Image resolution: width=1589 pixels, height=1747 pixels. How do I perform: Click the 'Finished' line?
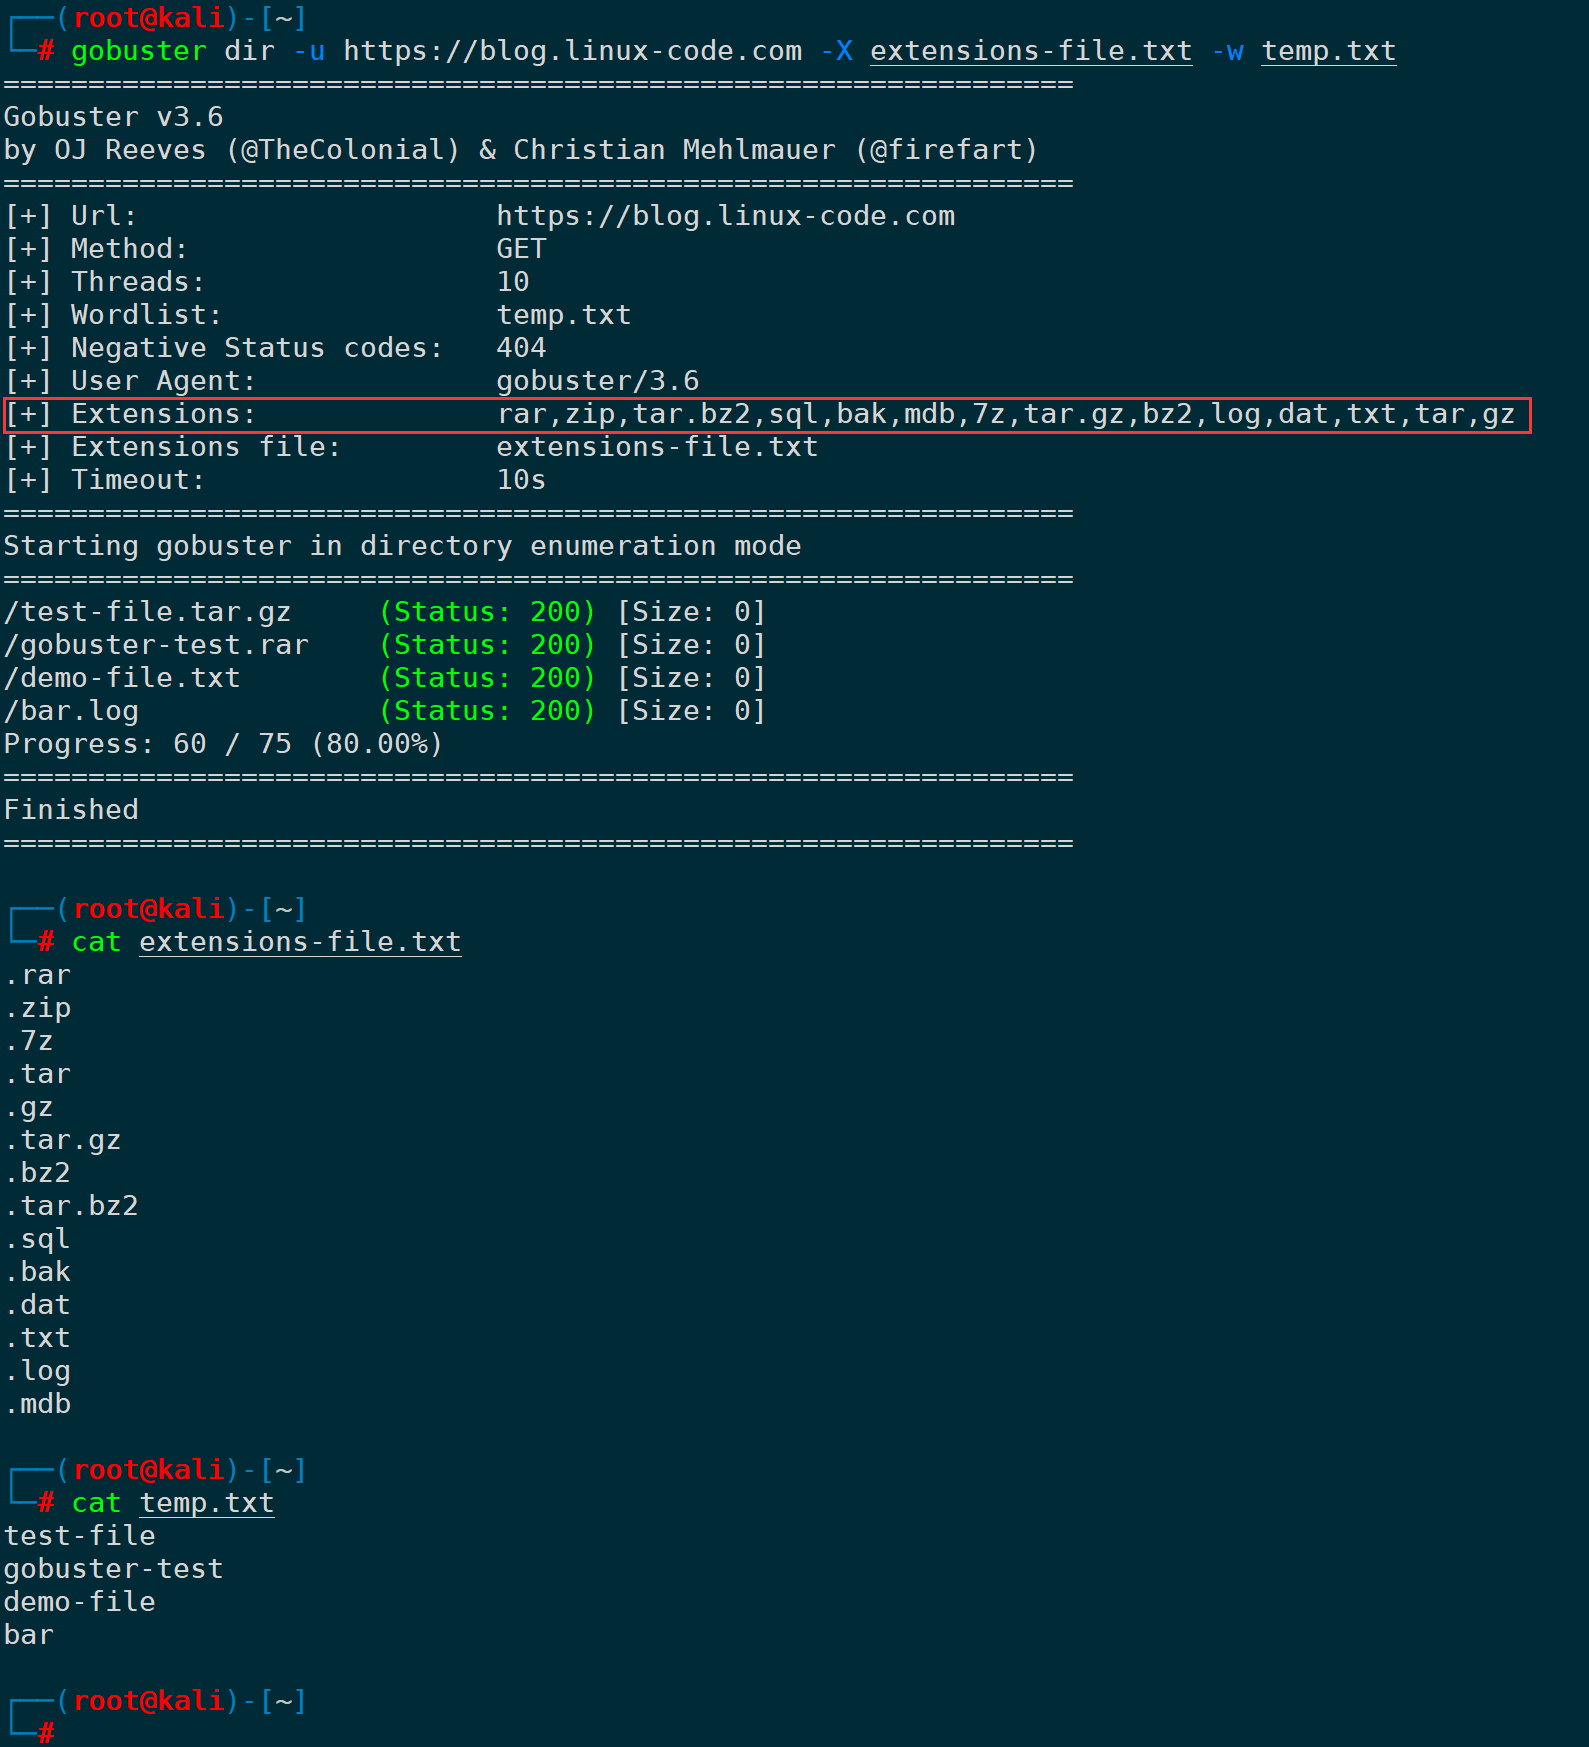[71, 810]
